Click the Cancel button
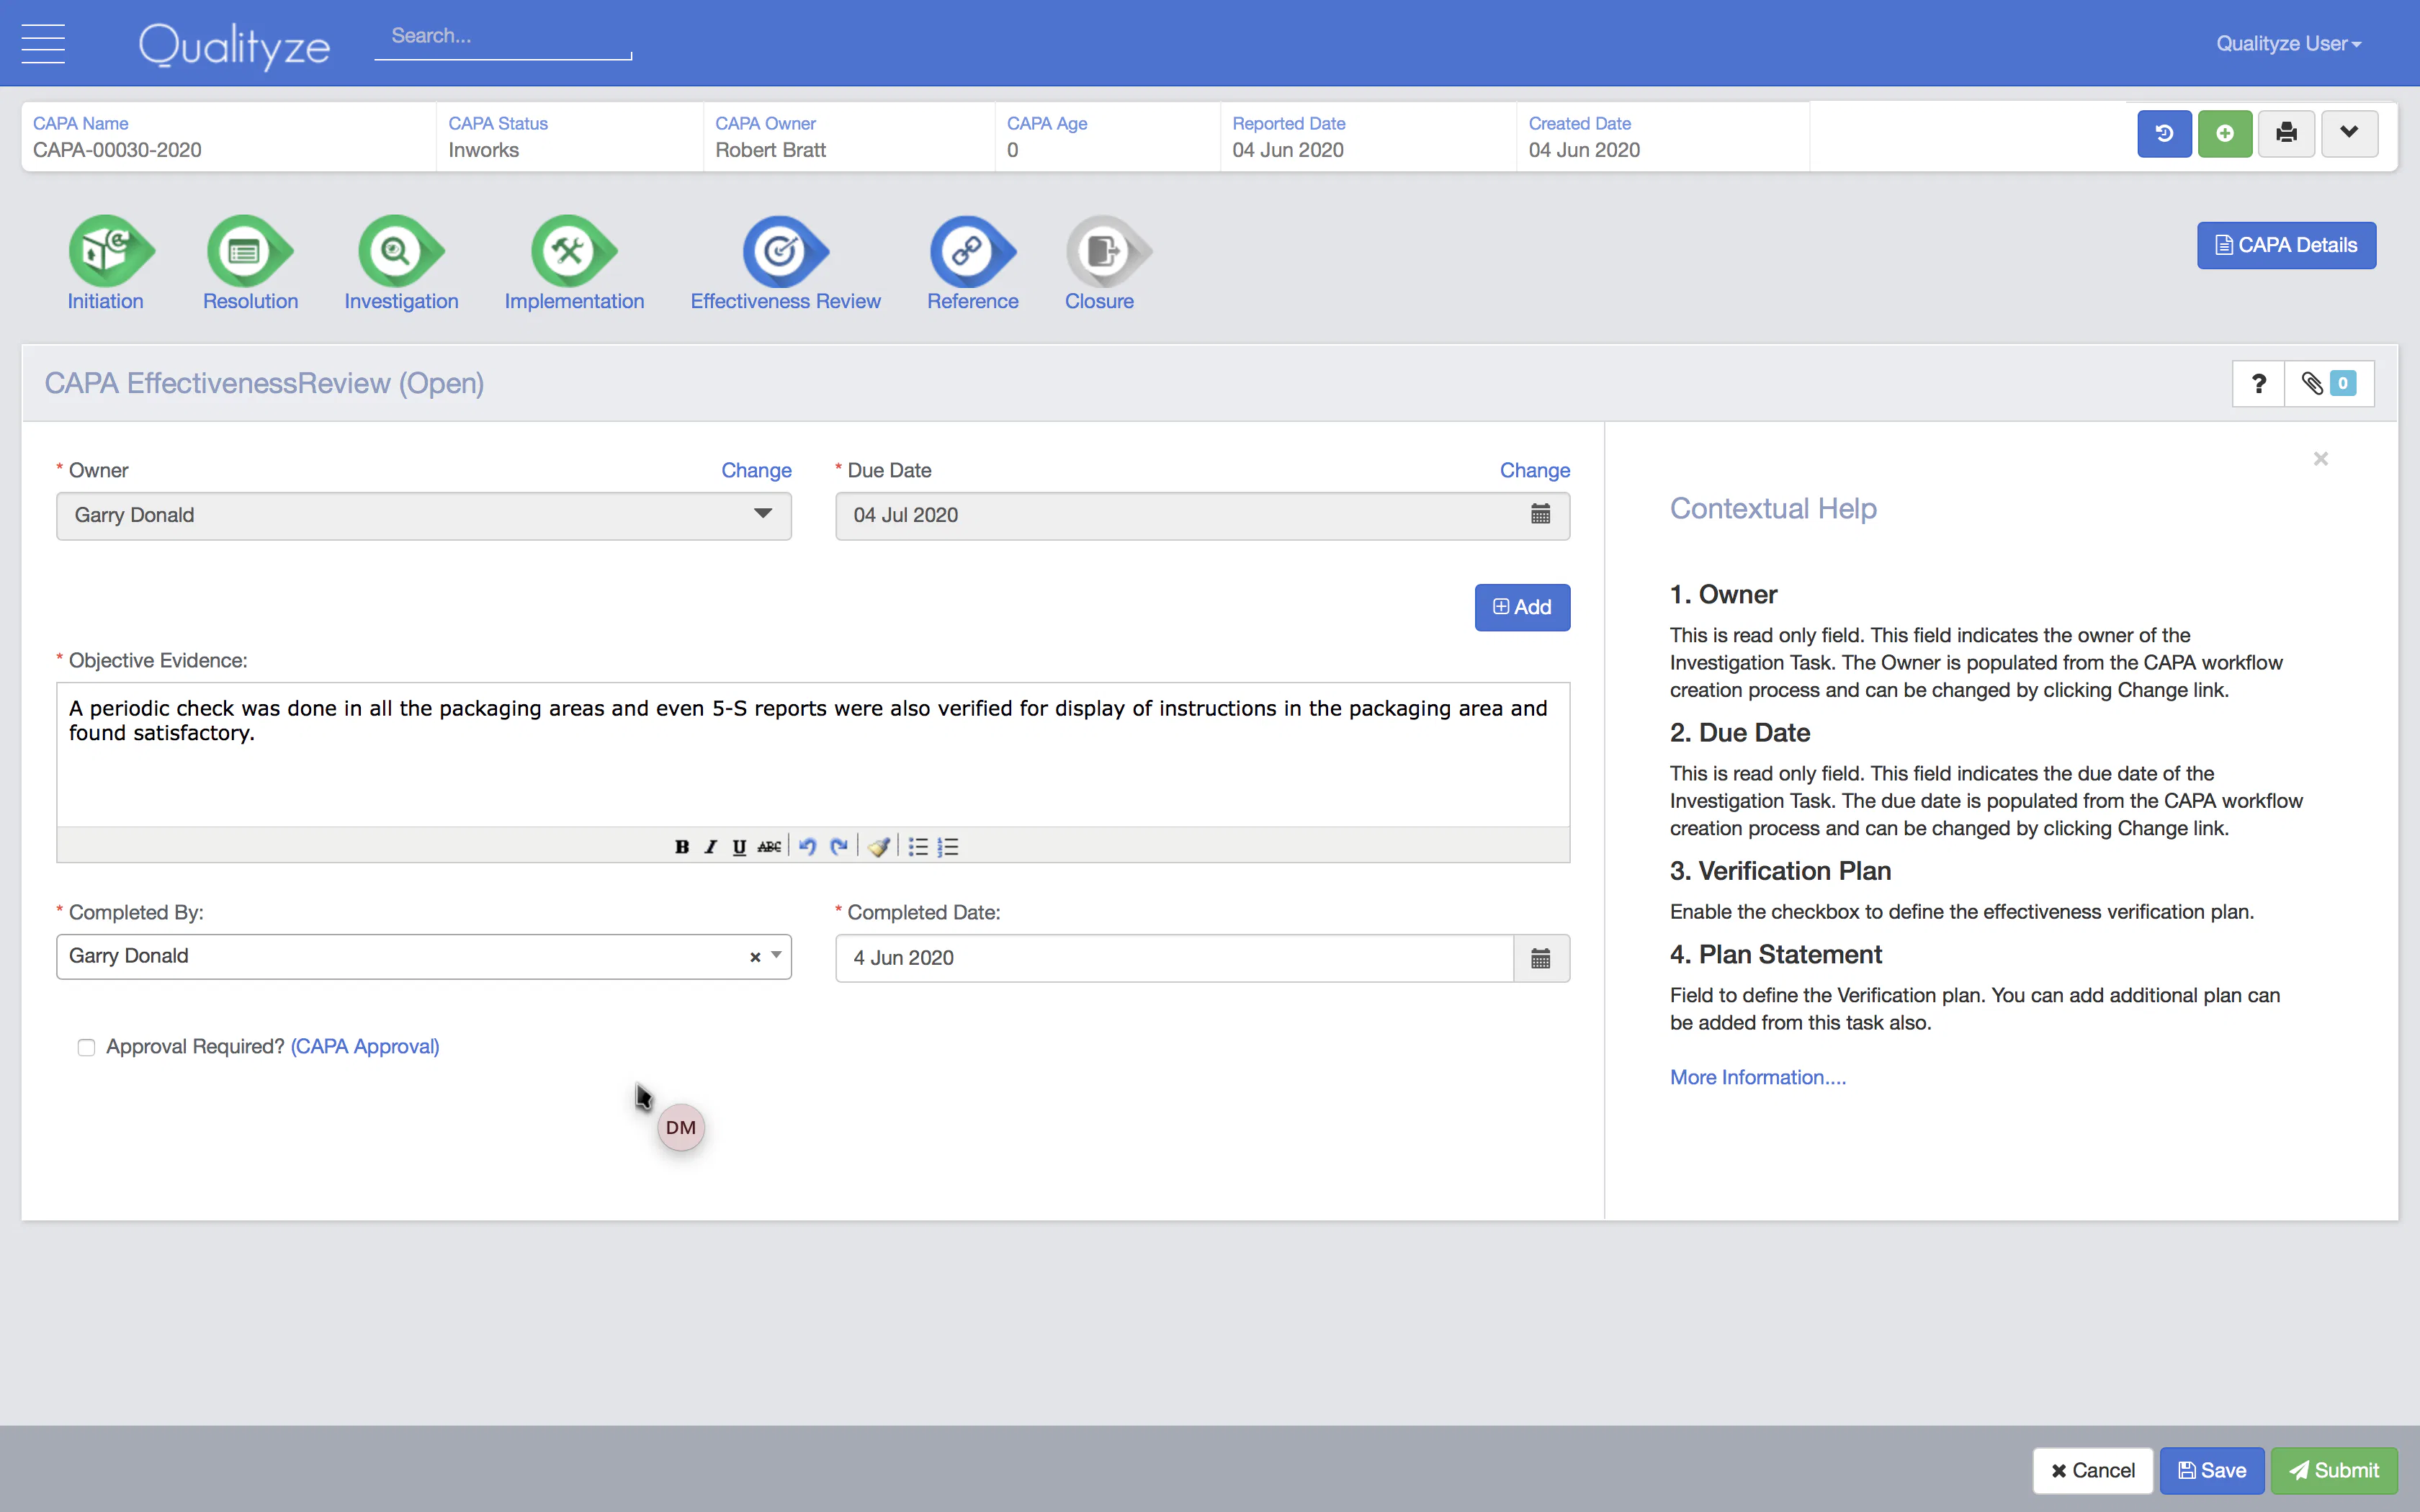This screenshot has height=1512, width=2420. pyautogui.click(x=2092, y=1470)
